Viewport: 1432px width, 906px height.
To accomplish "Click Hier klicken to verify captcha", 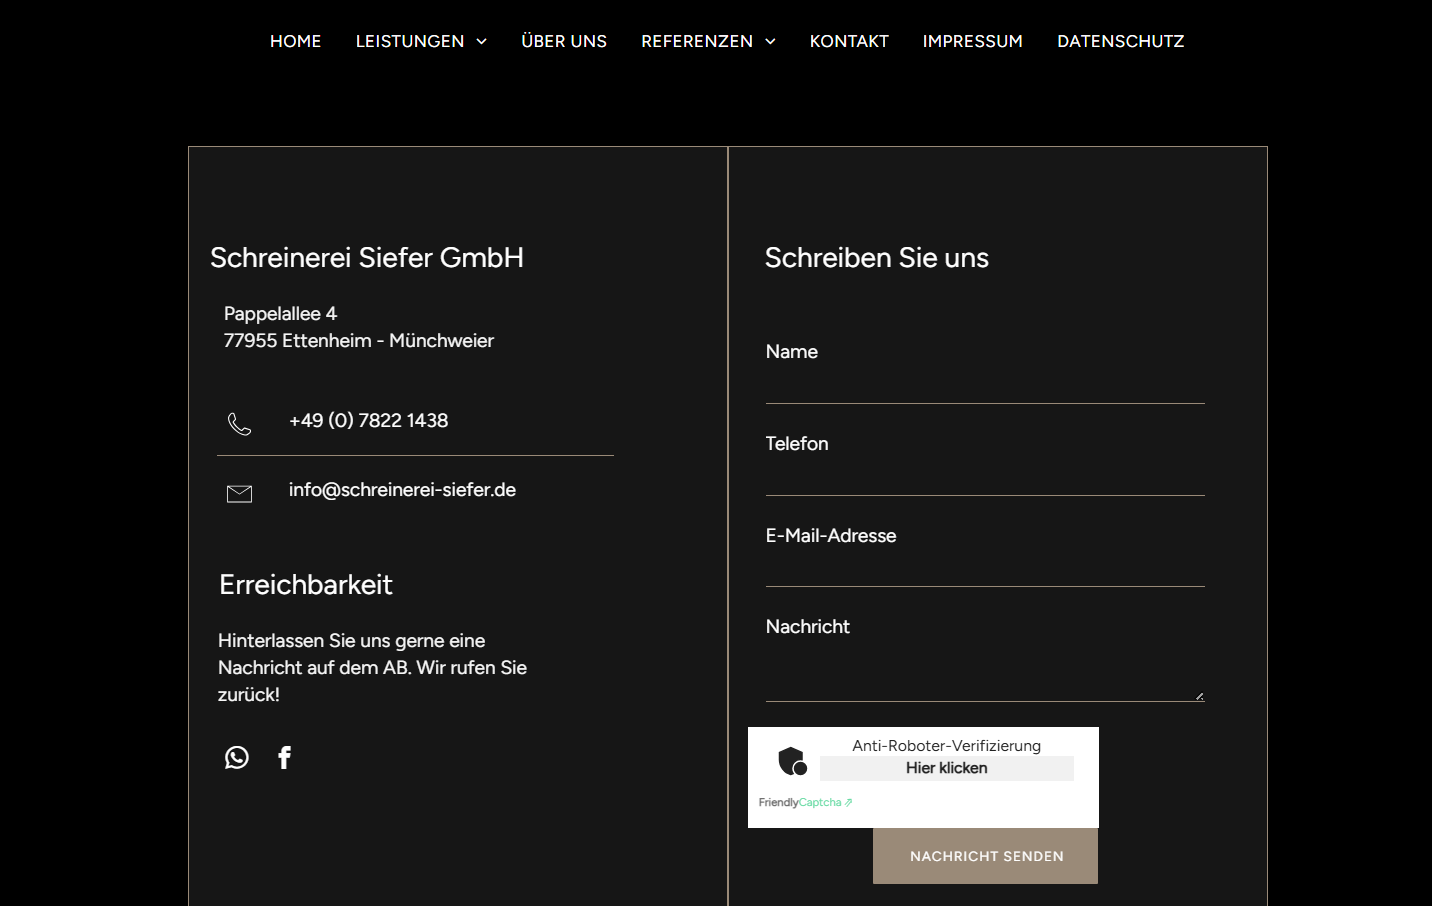I will [946, 768].
